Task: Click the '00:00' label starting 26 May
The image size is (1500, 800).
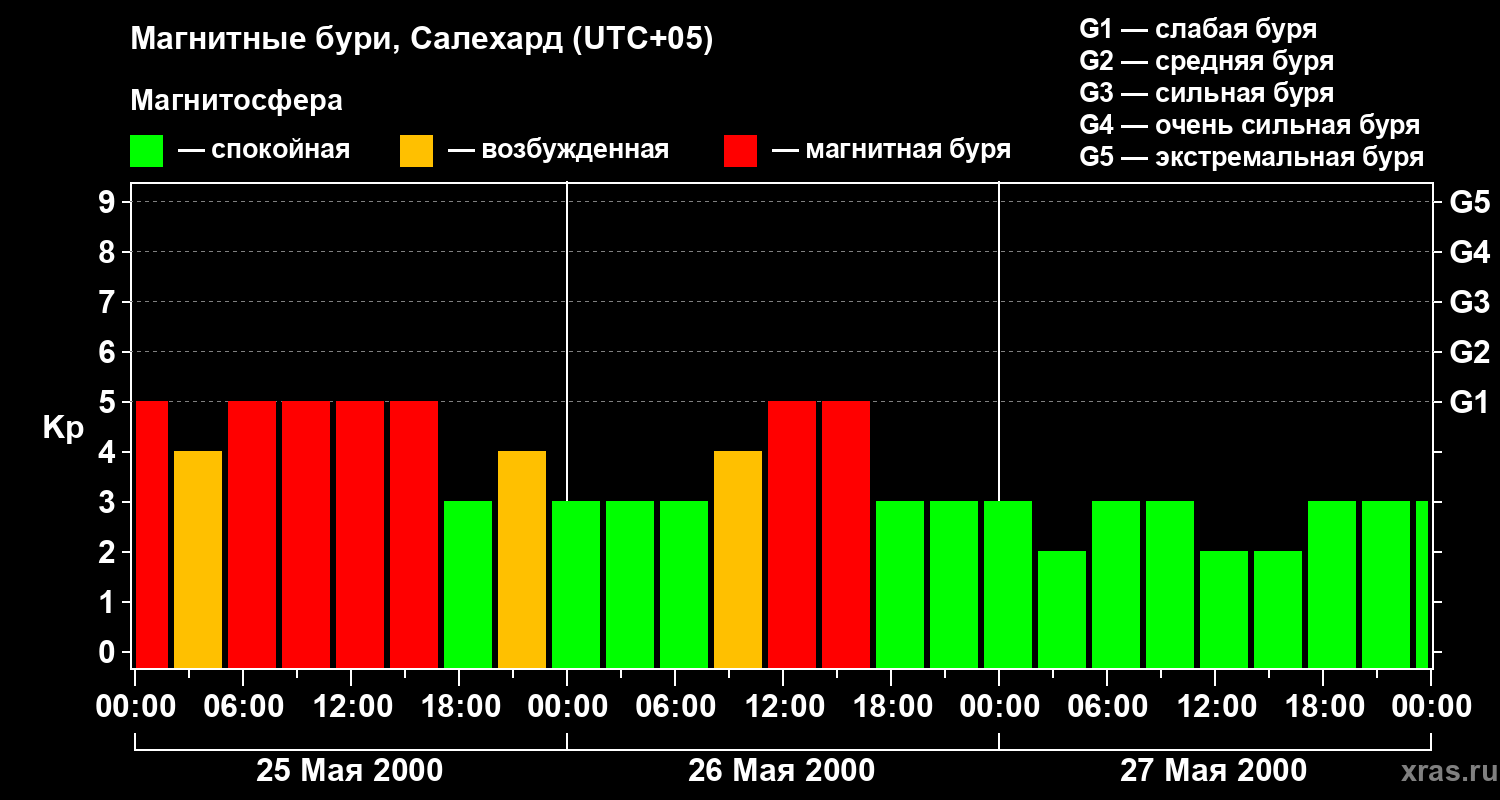Action: pyautogui.click(x=567, y=707)
